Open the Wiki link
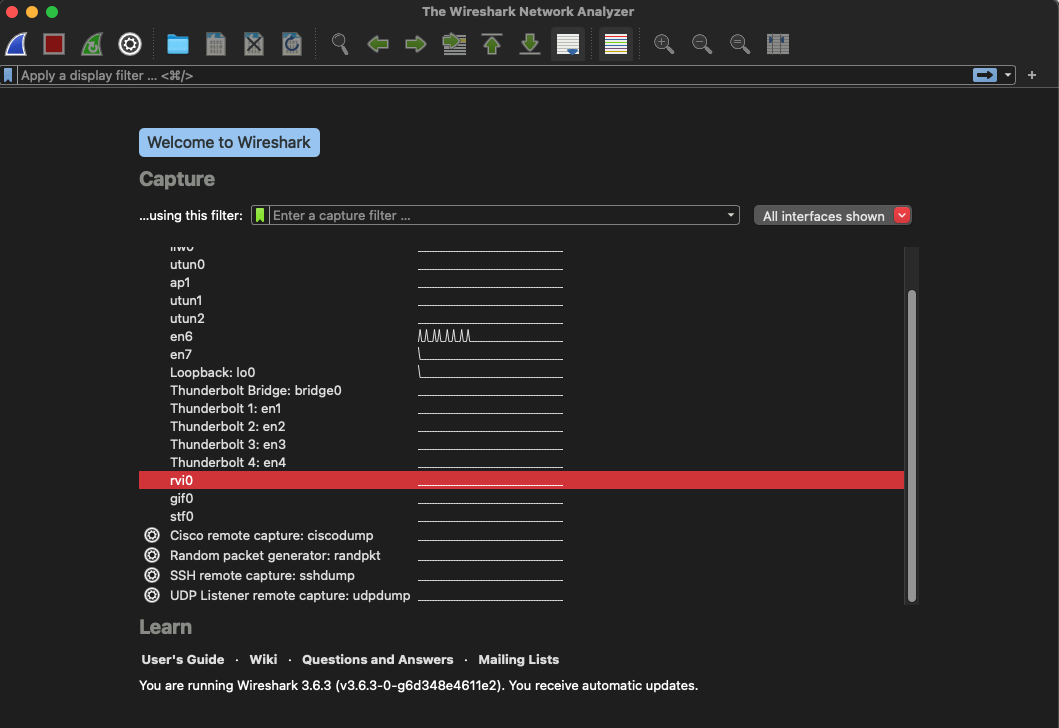This screenshot has height=728, width=1059. click(x=263, y=660)
